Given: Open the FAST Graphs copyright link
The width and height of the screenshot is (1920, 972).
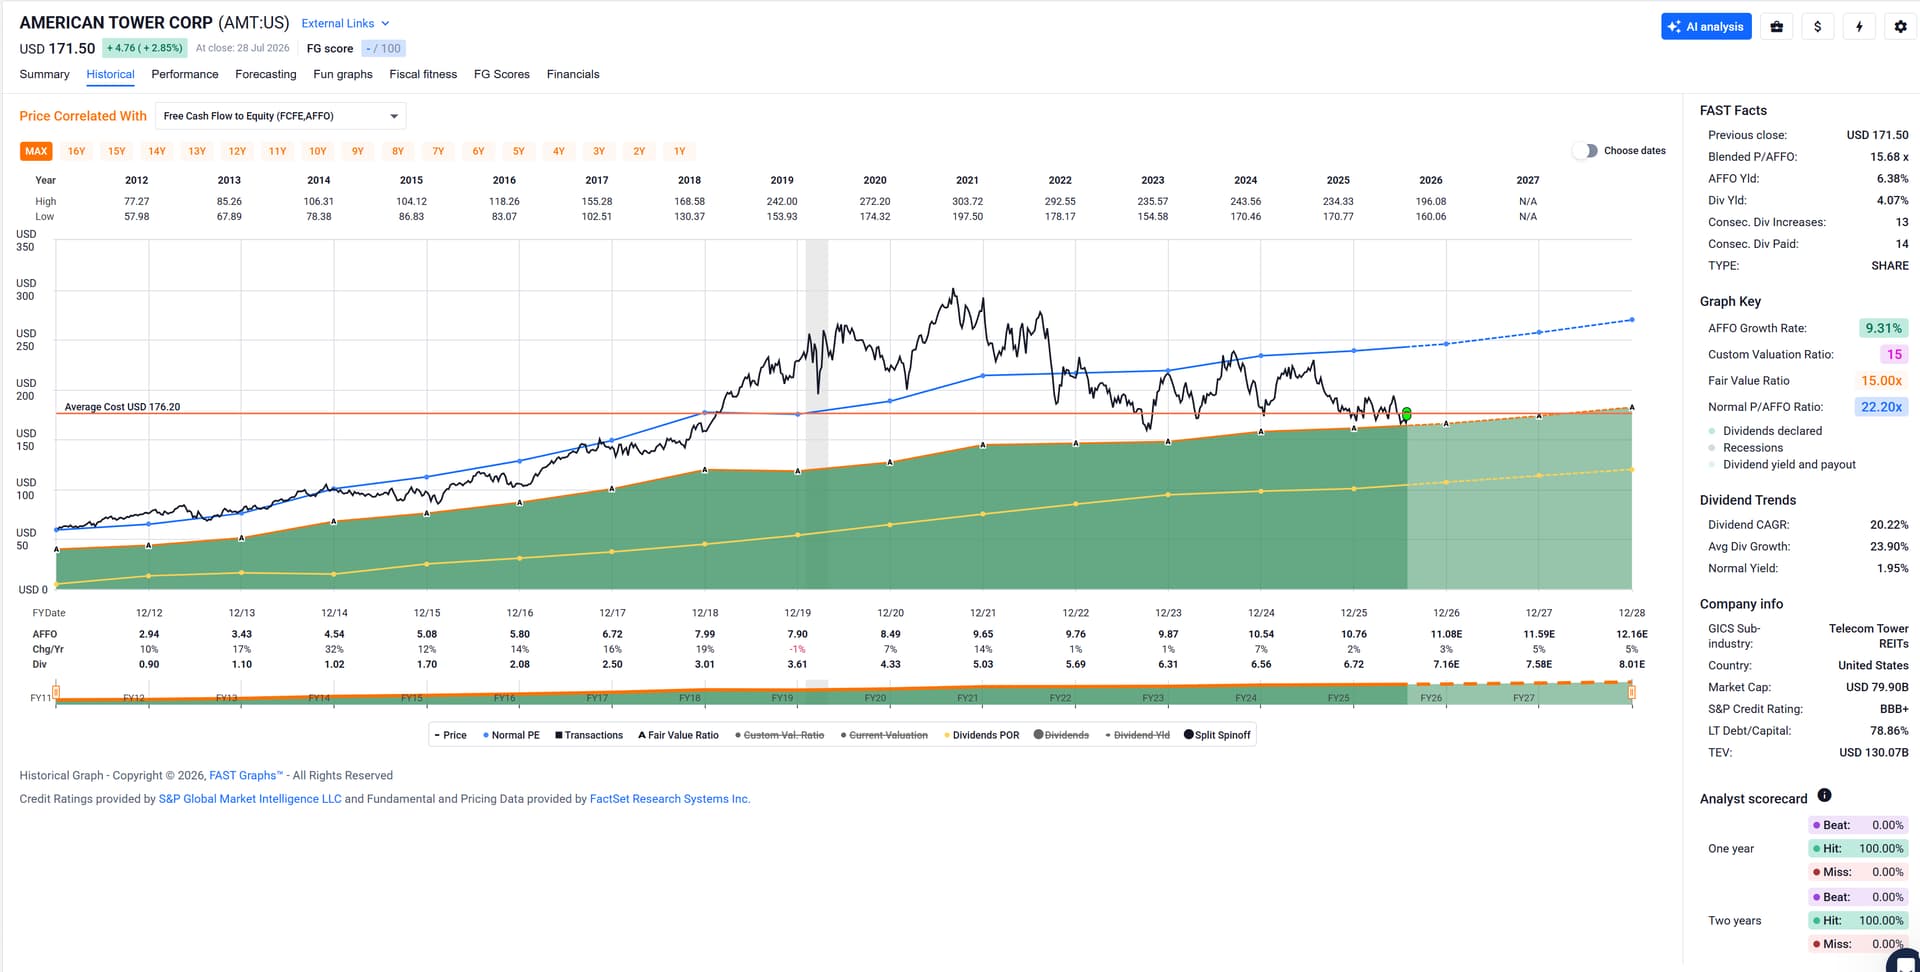Looking at the screenshot, I should 246,776.
